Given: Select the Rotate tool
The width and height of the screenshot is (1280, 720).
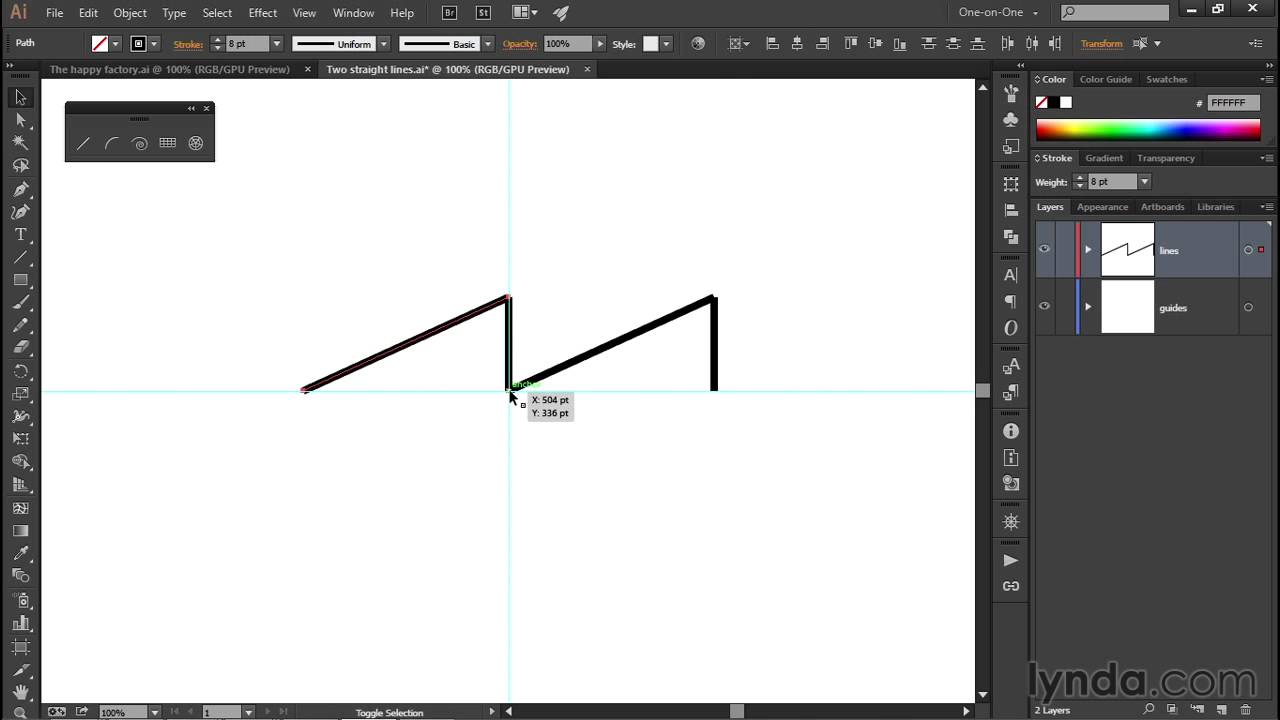Looking at the screenshot, I should pos(20,371).
